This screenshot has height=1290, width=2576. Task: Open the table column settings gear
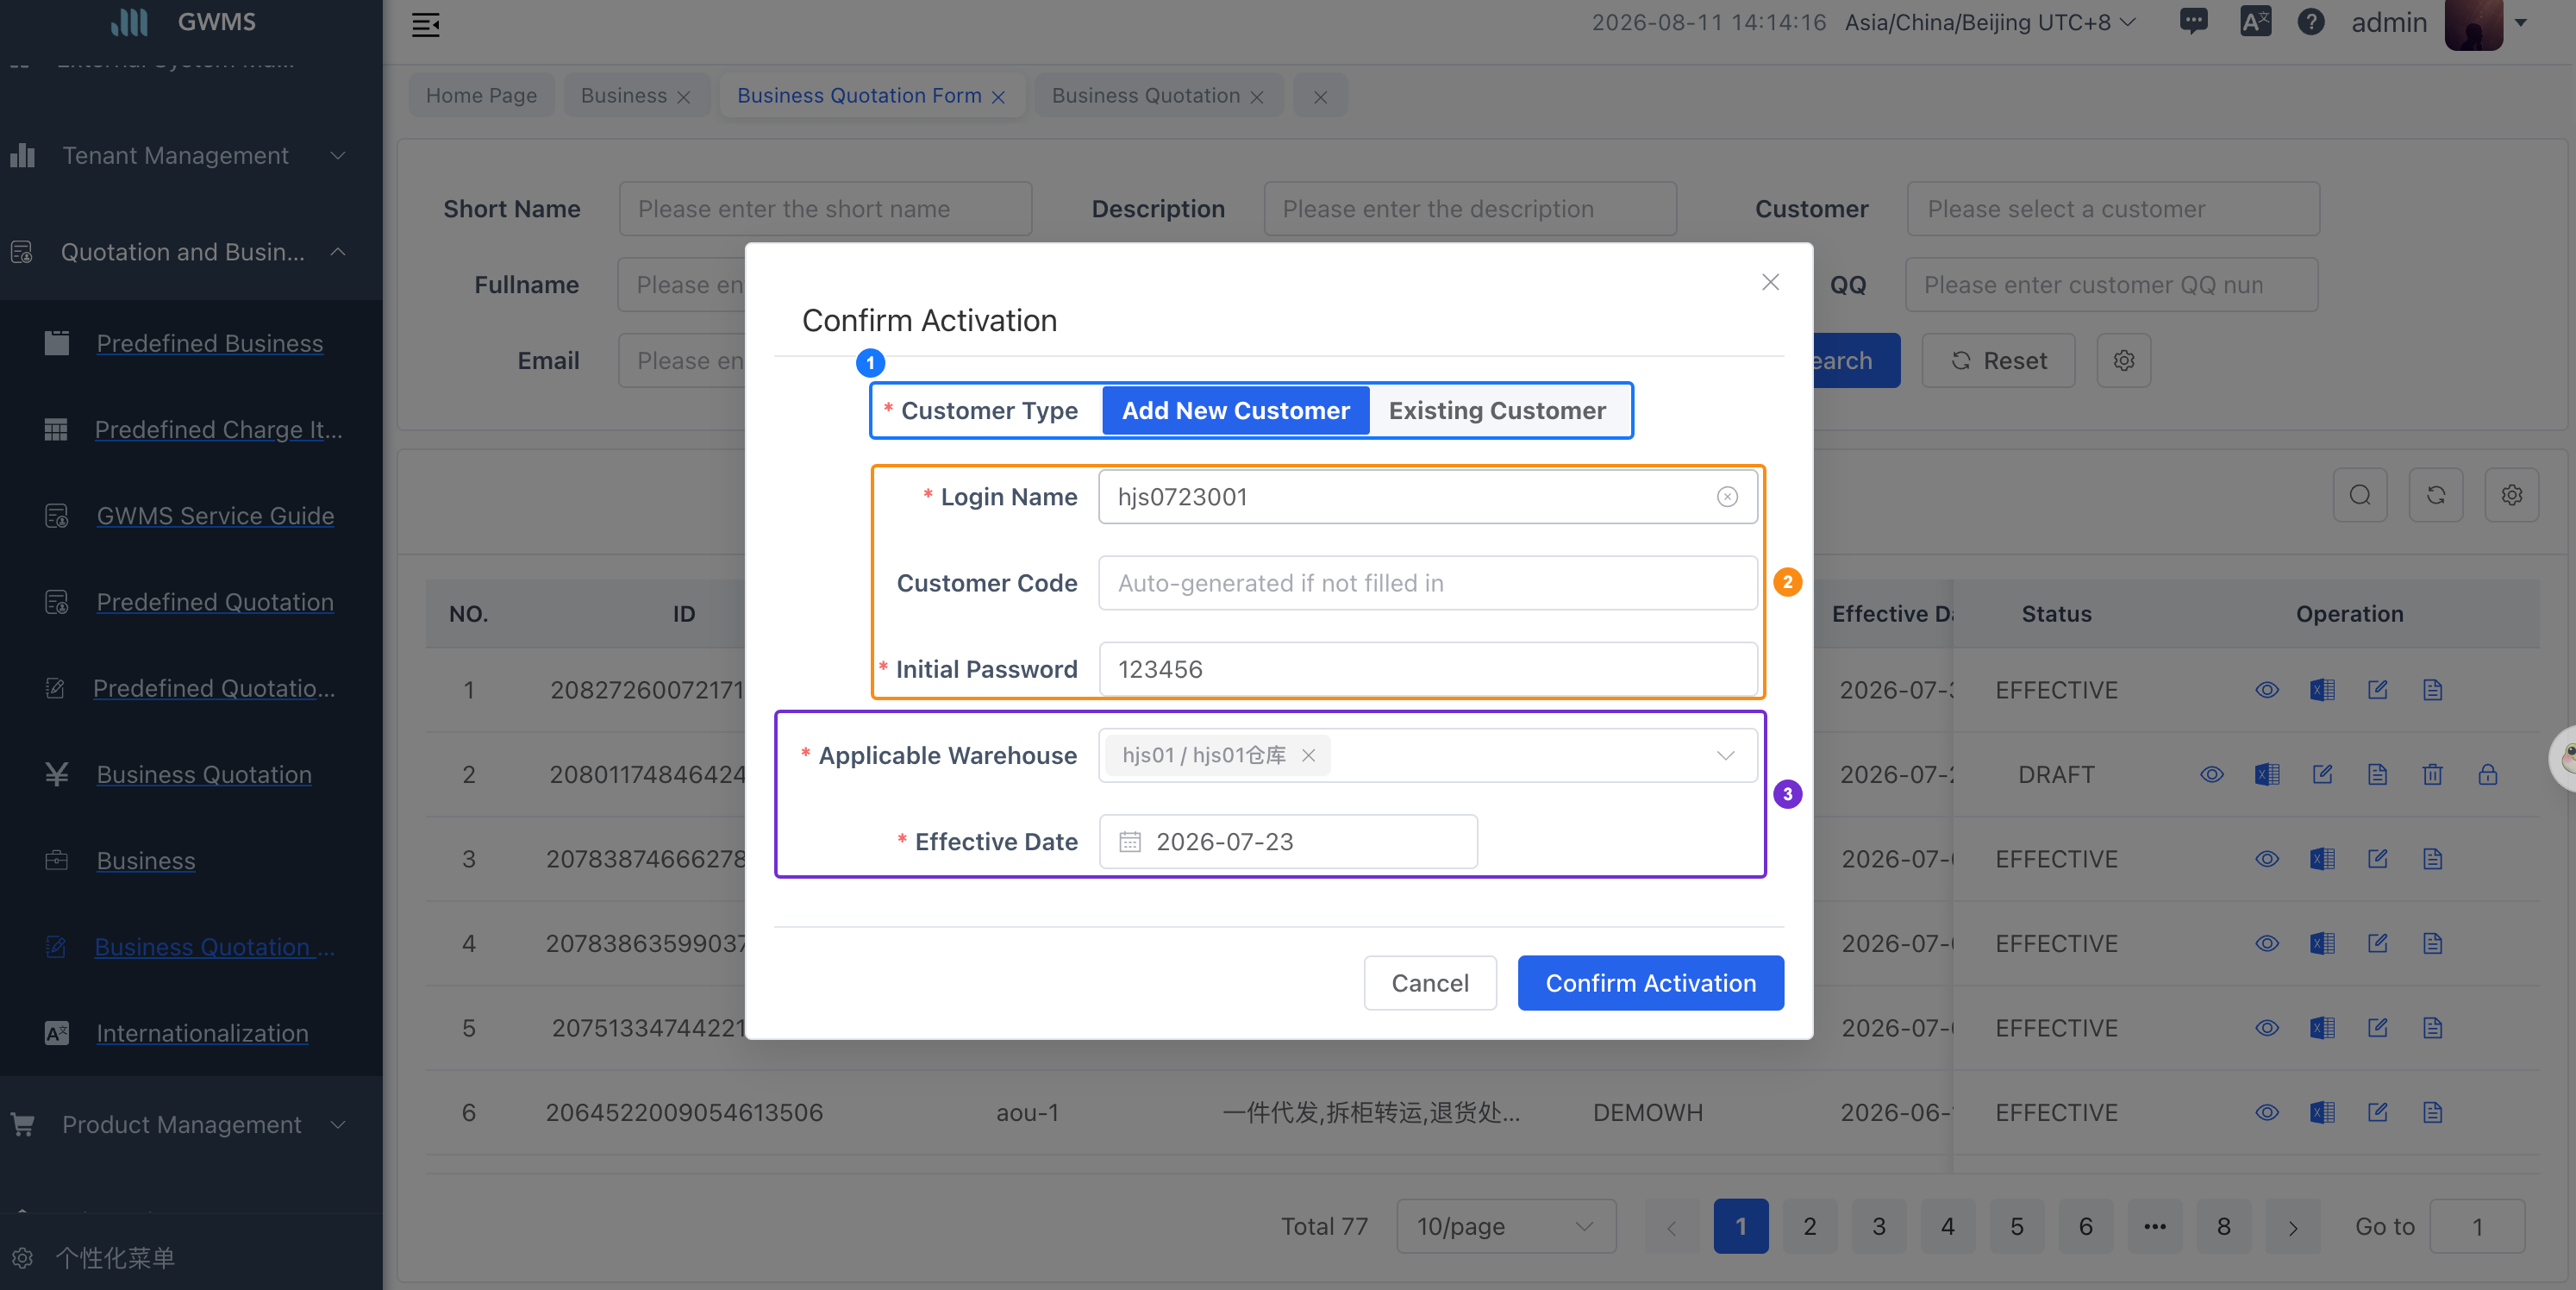[x=2512, y=495]
